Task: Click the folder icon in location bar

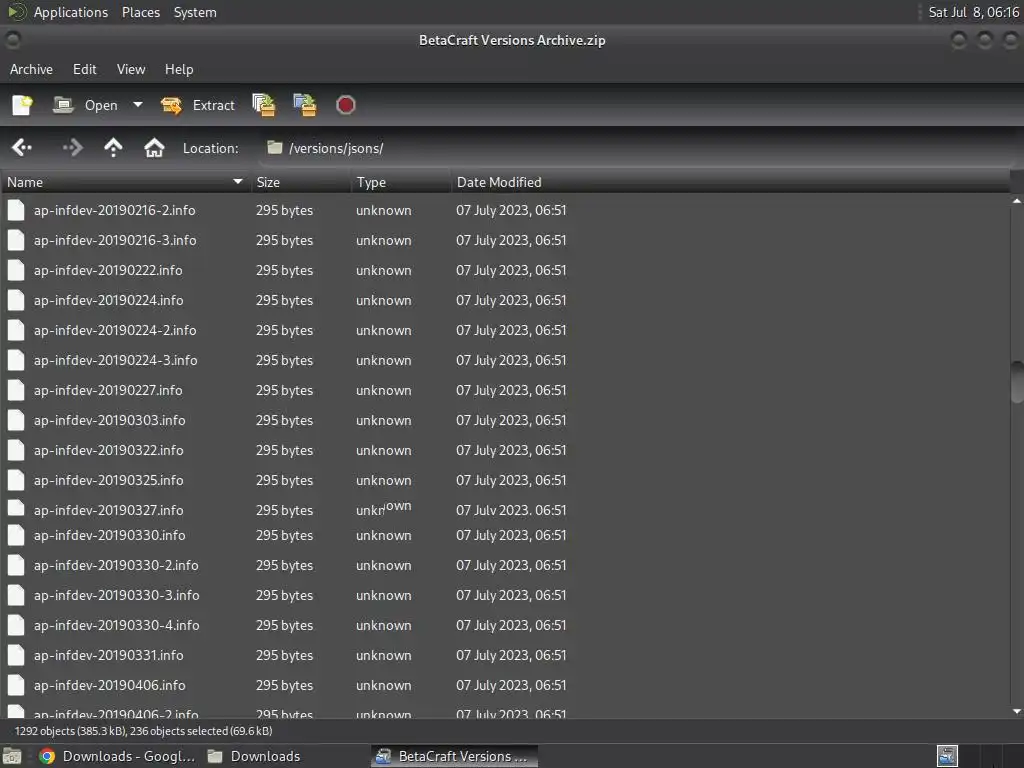Action: [275, 148]
